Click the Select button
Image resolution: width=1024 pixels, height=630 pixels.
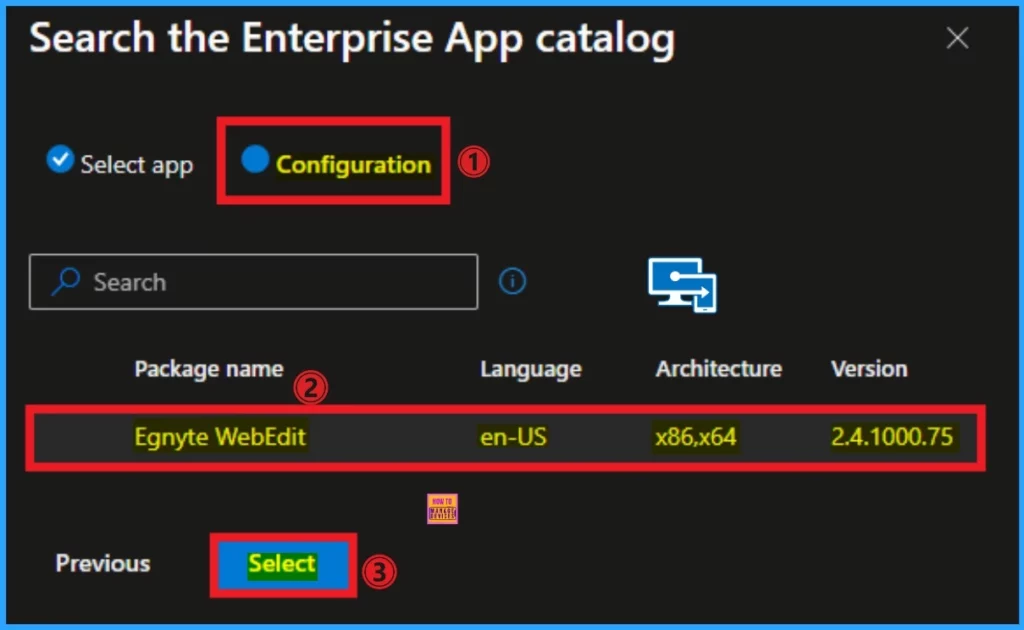click(x=283, y=564)
